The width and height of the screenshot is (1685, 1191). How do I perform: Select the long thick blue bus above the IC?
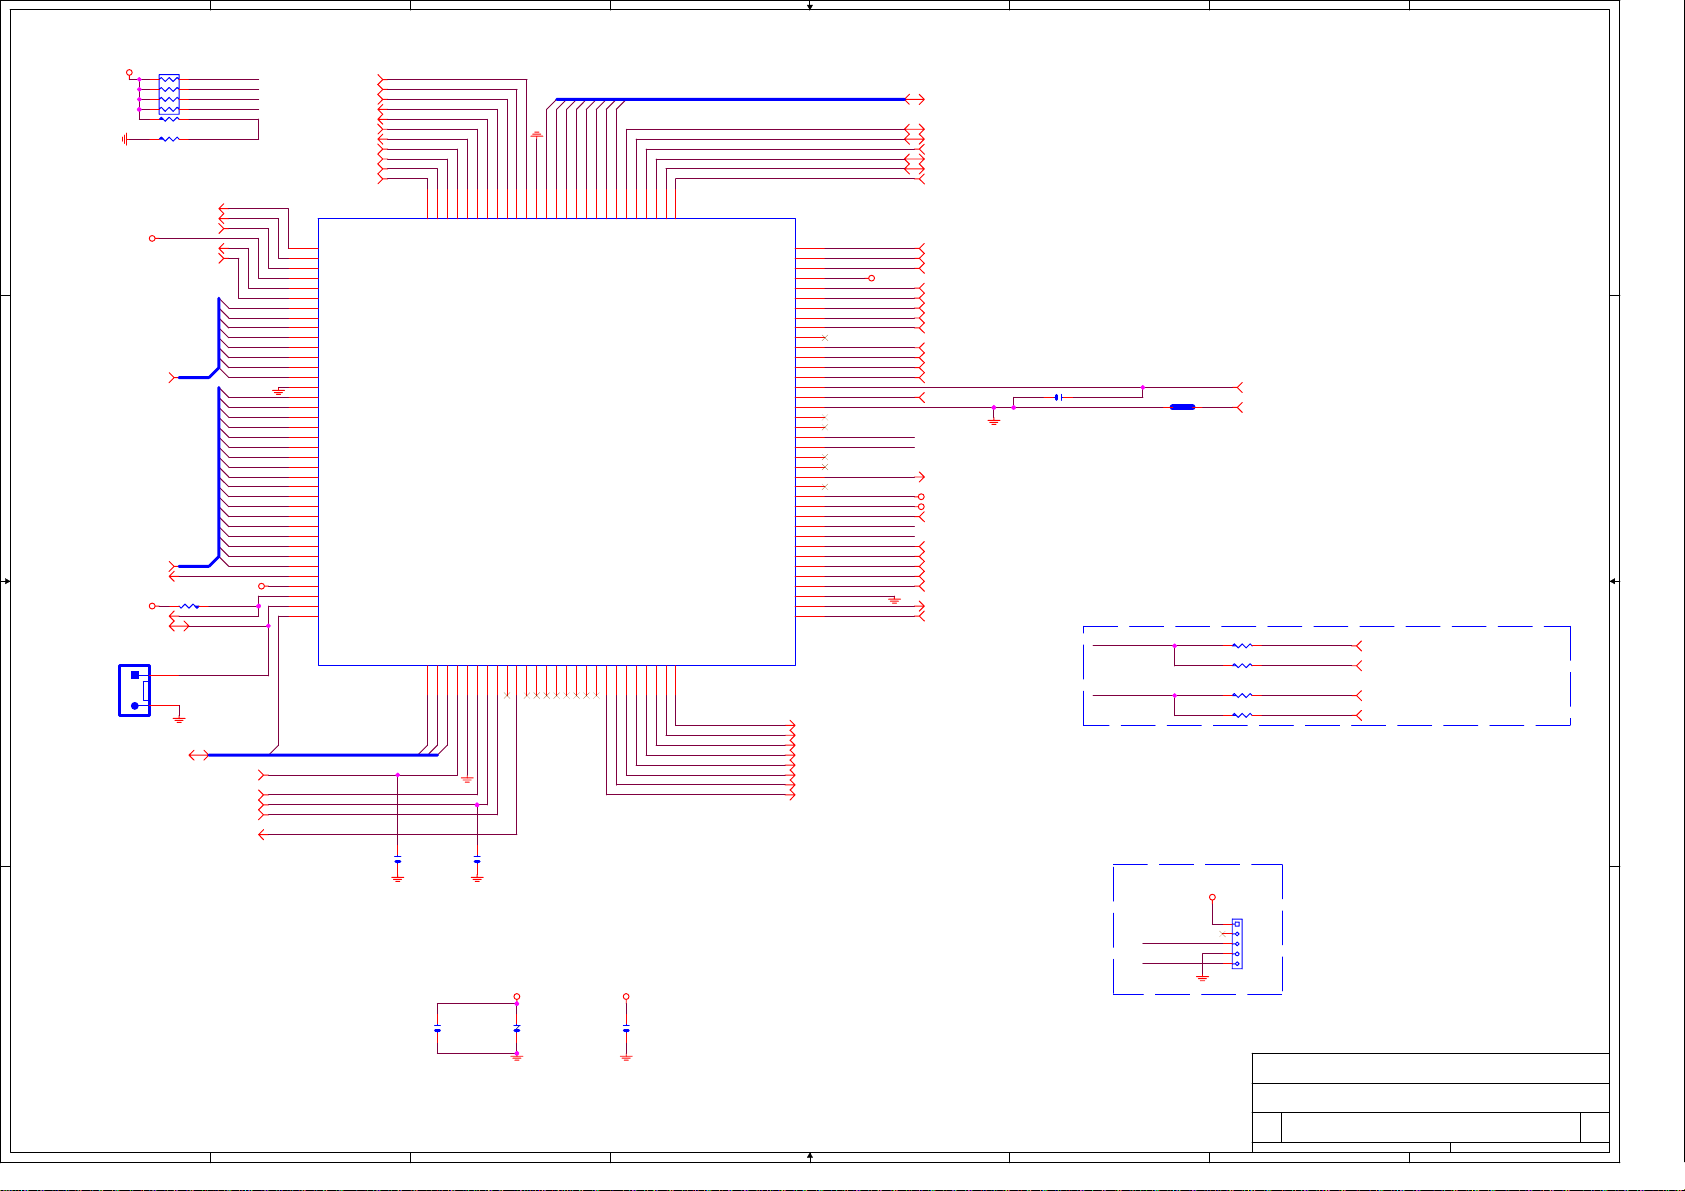click(x=729, y=99)
